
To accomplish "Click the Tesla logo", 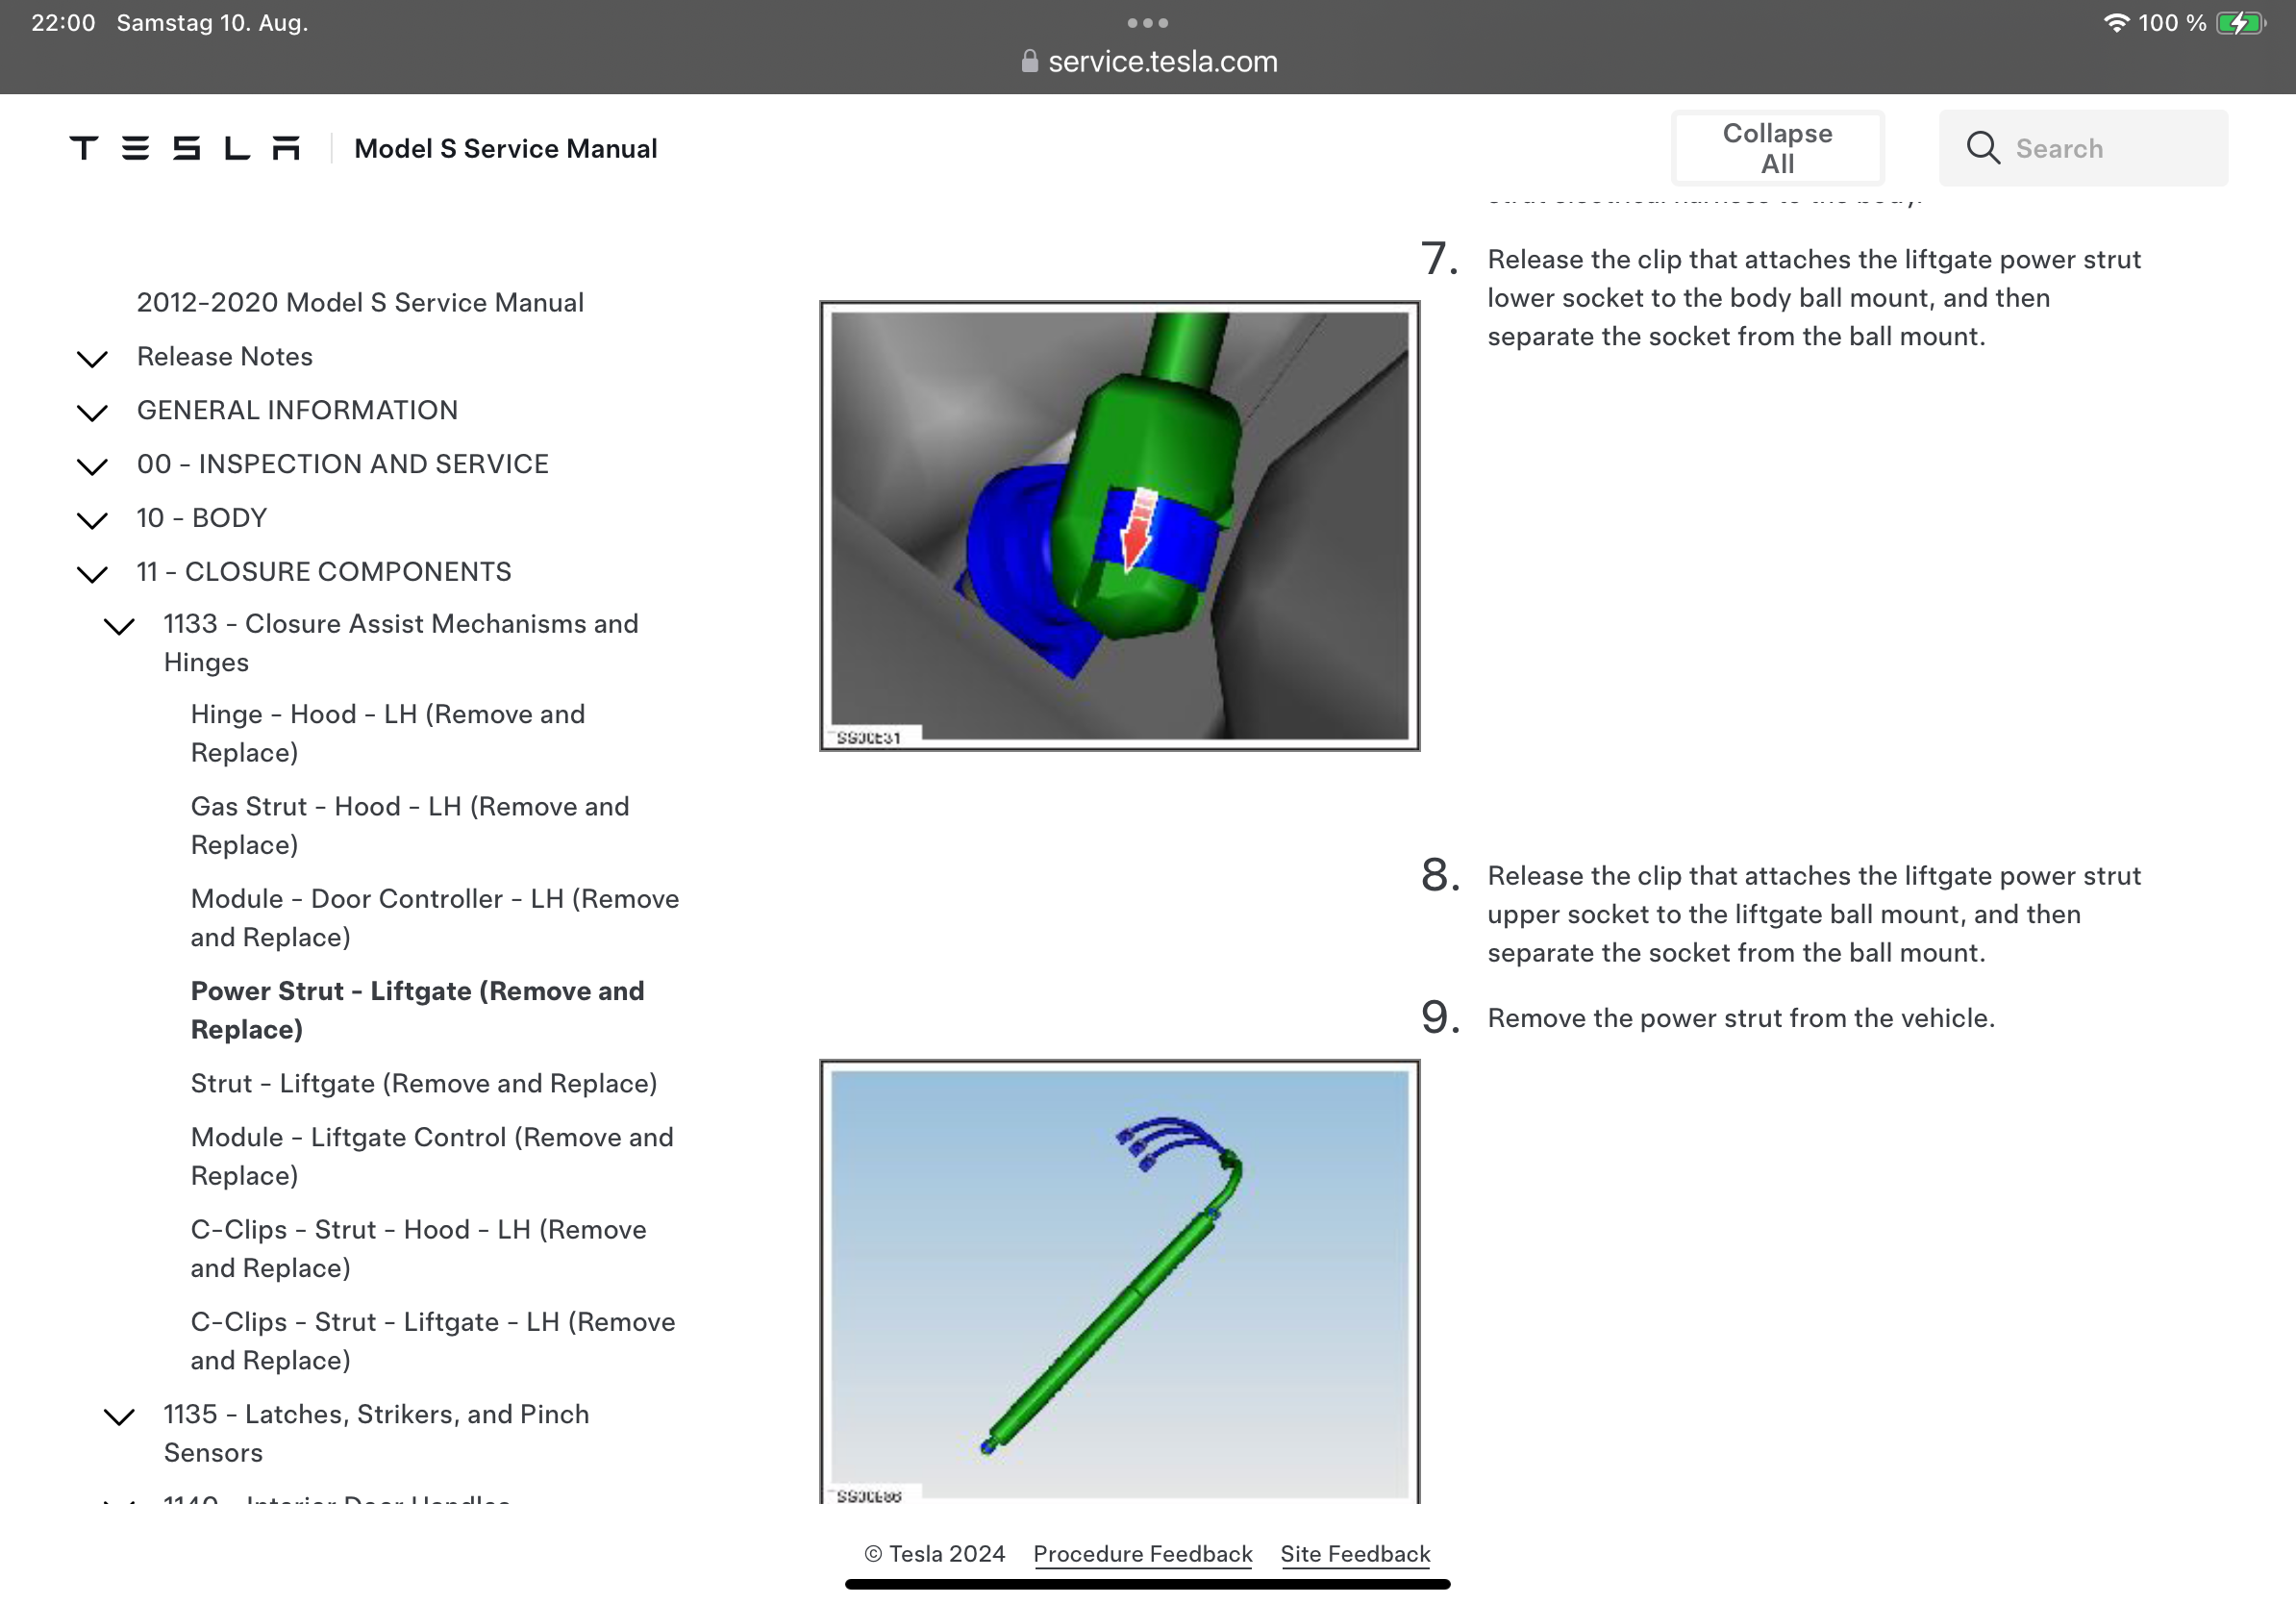I will [185, 148].
